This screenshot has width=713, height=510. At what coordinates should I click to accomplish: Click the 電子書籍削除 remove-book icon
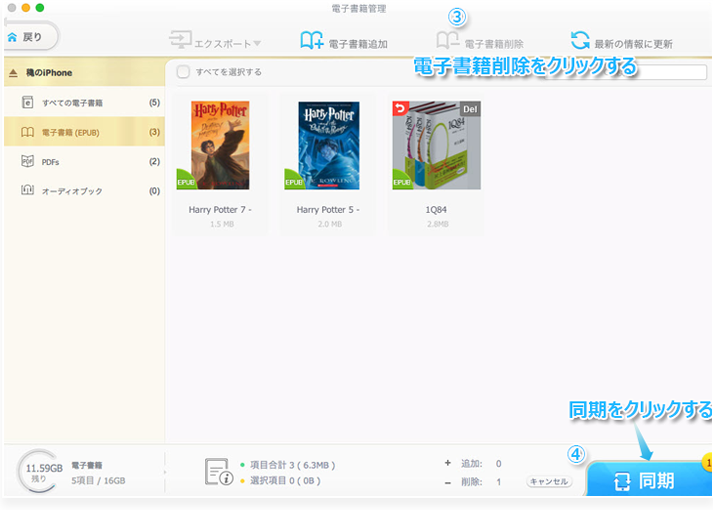447,40
